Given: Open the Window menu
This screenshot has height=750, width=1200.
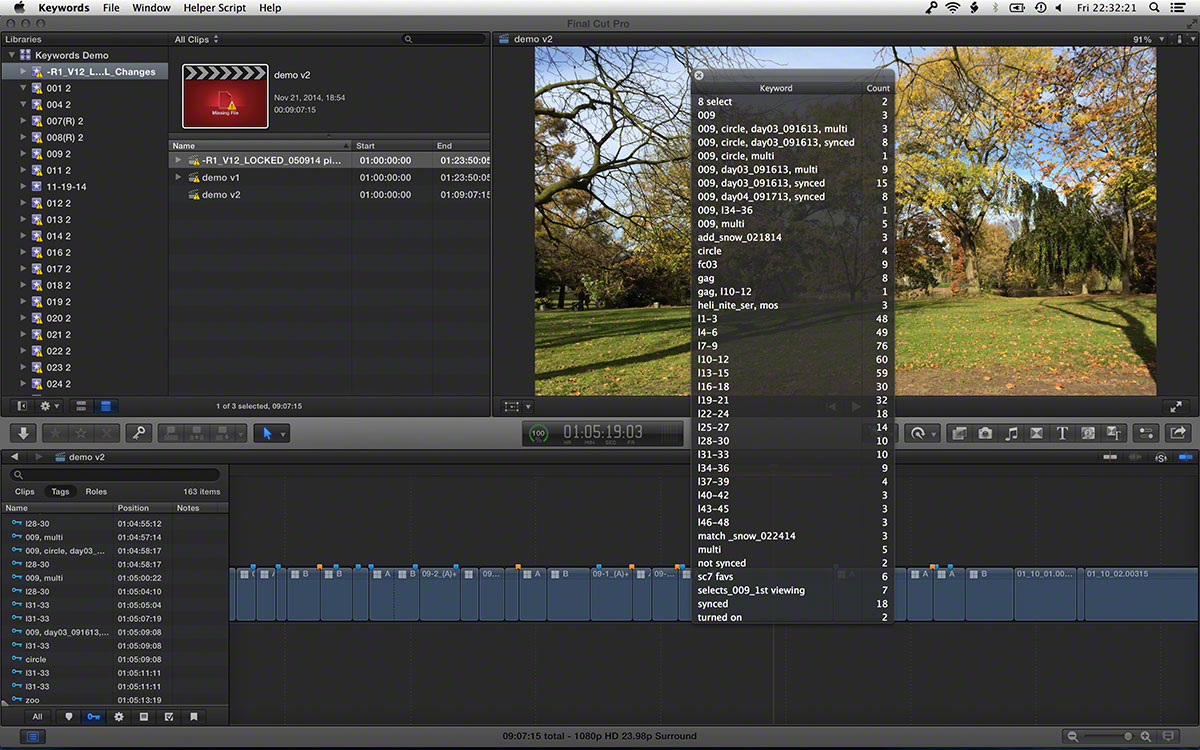Looking at the screenshot, I should coord(151,8).
